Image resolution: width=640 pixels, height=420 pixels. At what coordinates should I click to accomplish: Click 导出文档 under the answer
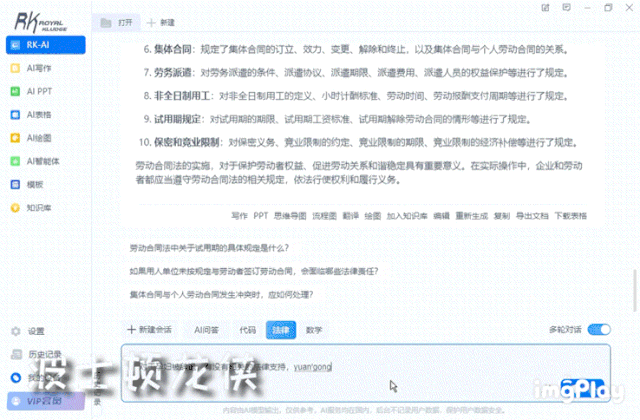click(x=532, y=216)
